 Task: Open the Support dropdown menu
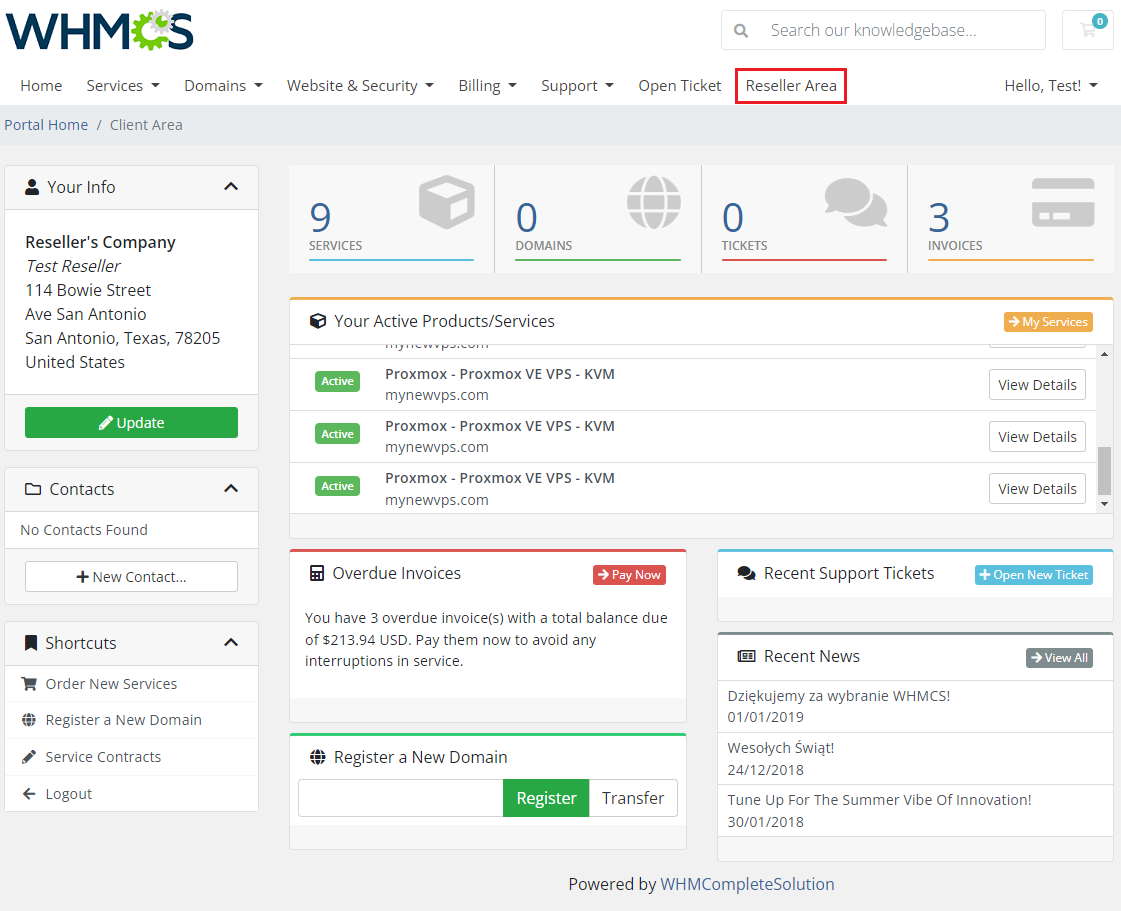(578, 86)
